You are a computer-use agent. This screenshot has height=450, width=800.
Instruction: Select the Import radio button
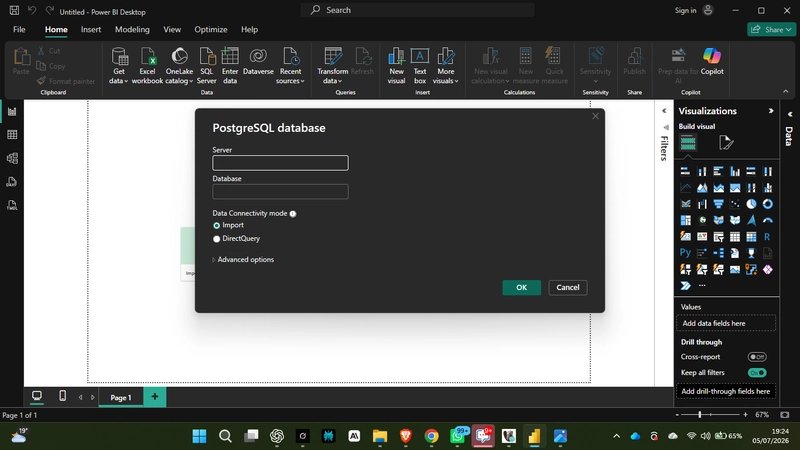coord(216,226)
